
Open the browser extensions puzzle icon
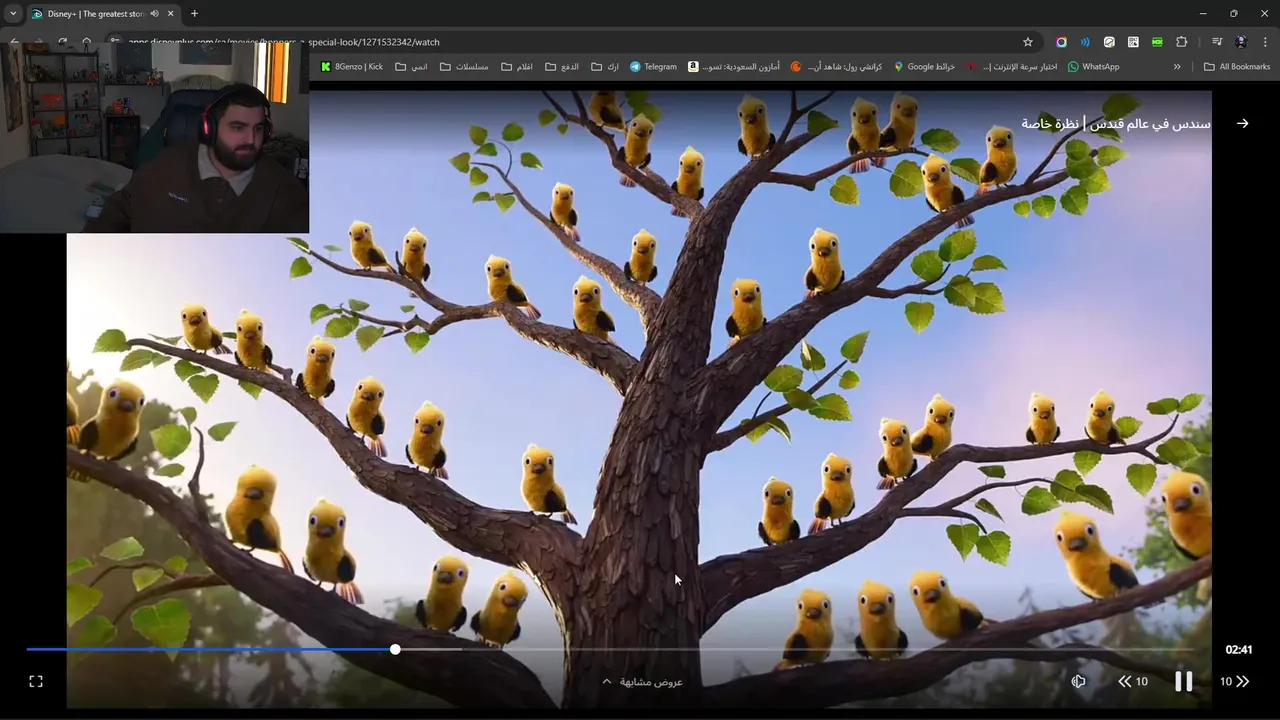click(x=1181, y=42)
